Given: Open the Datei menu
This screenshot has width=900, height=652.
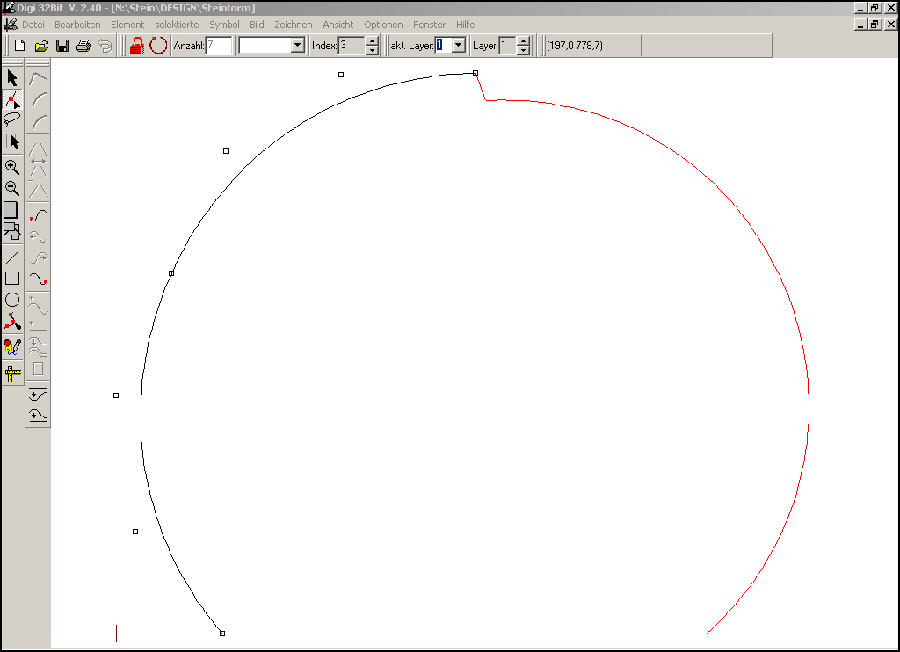Looking at the screenshot, I should tap(33, 24).
